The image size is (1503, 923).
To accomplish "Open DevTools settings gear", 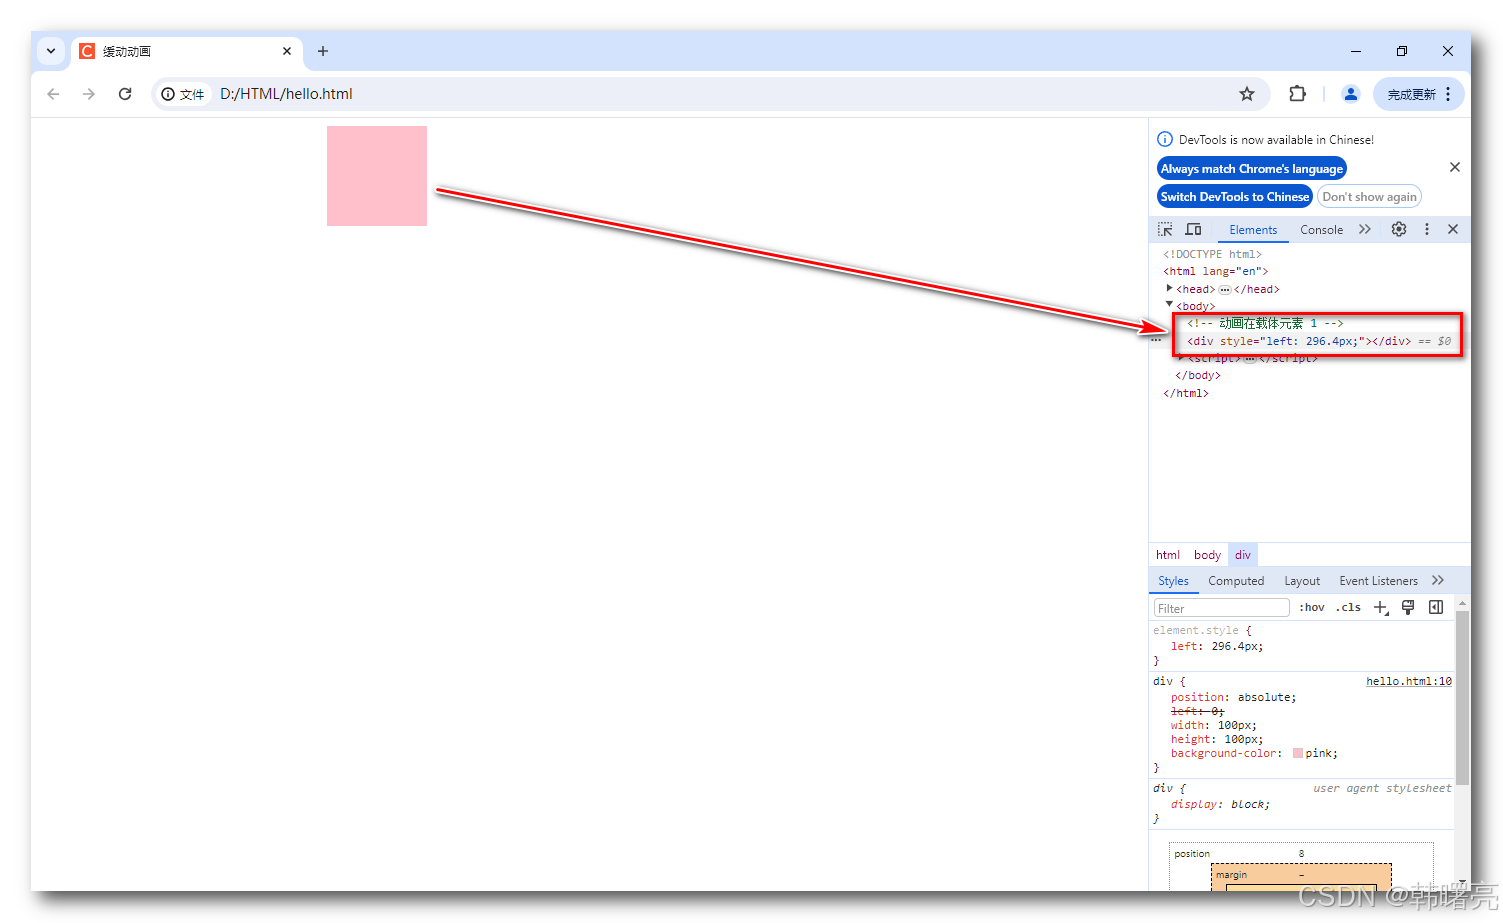I will tap(1399, 229).
